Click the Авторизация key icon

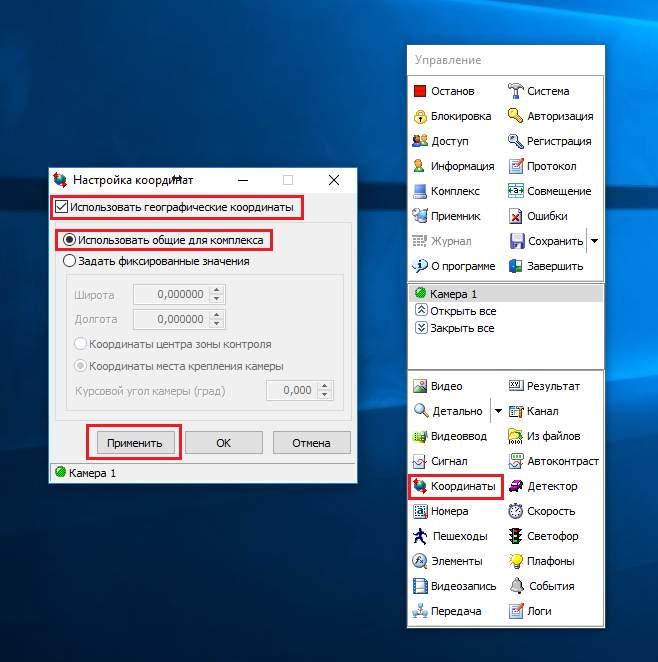click(515, 116)
